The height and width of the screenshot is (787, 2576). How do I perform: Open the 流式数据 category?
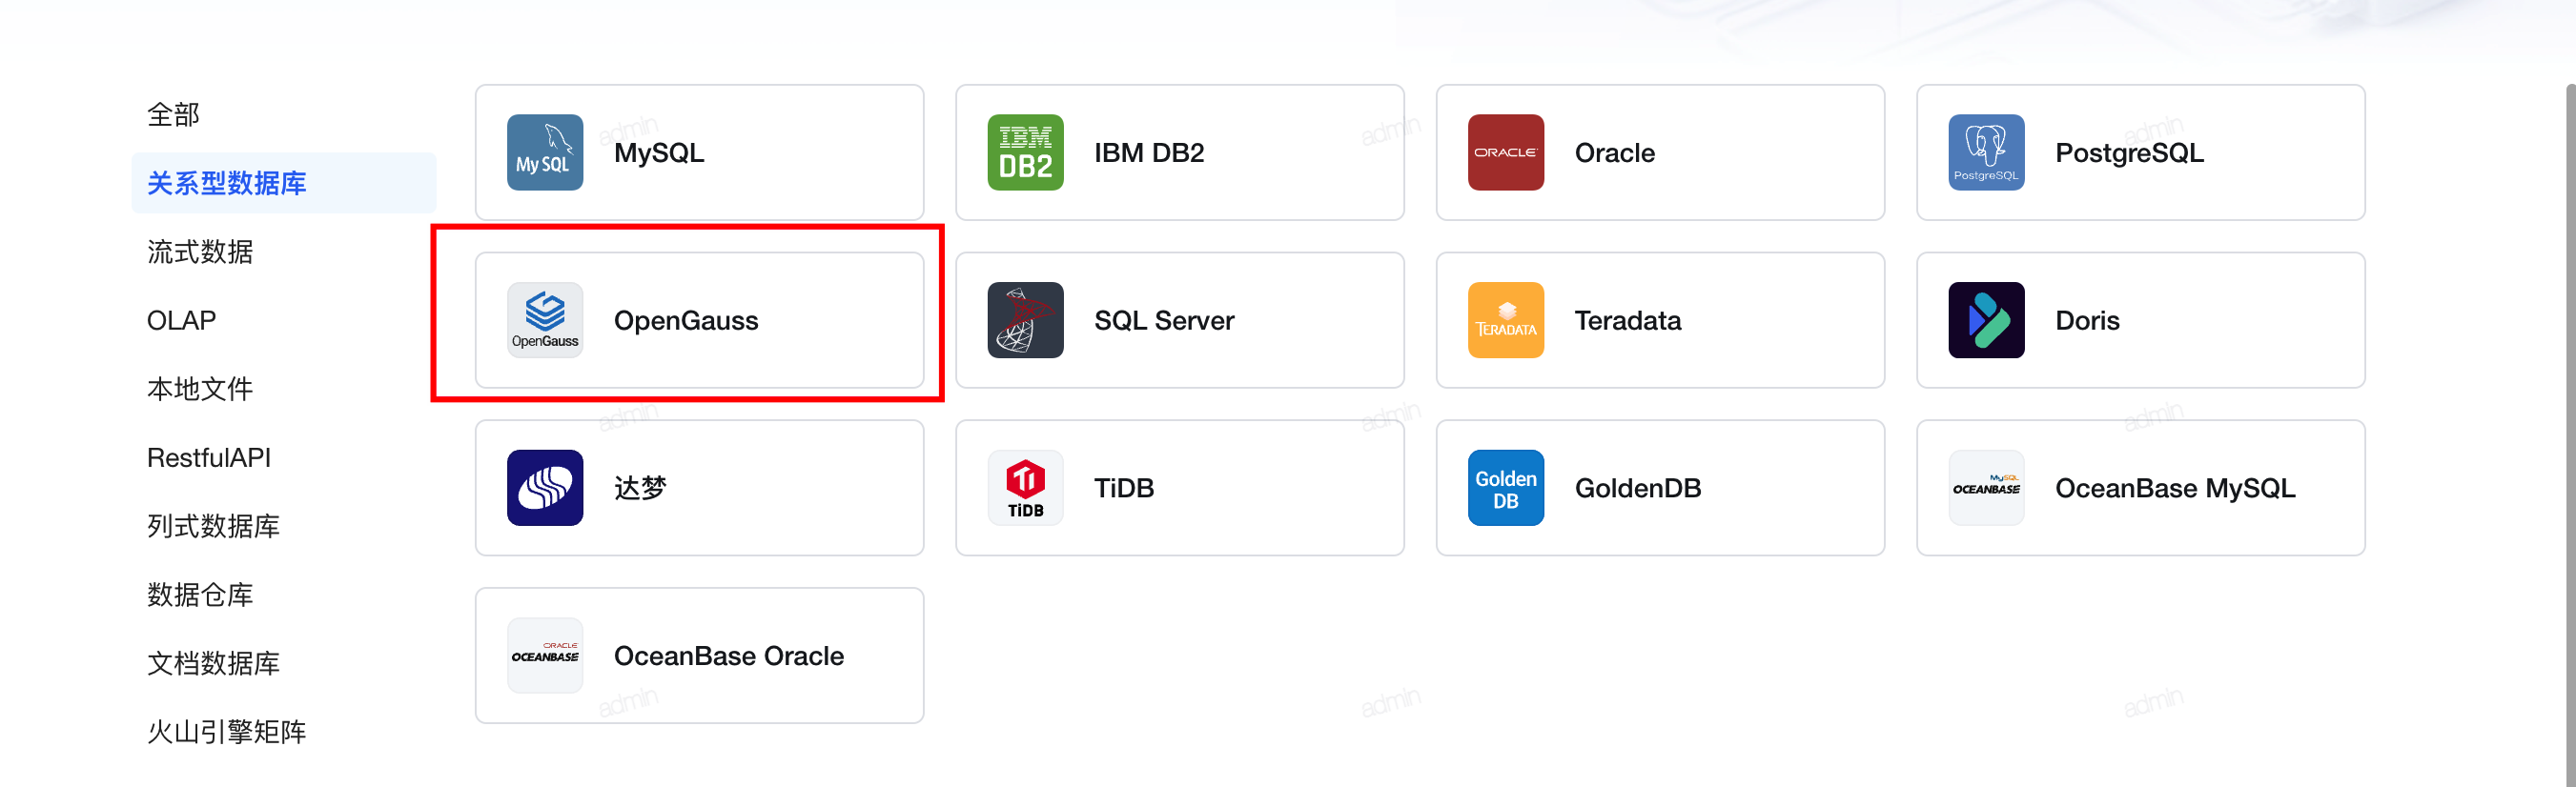click(200, 252)
